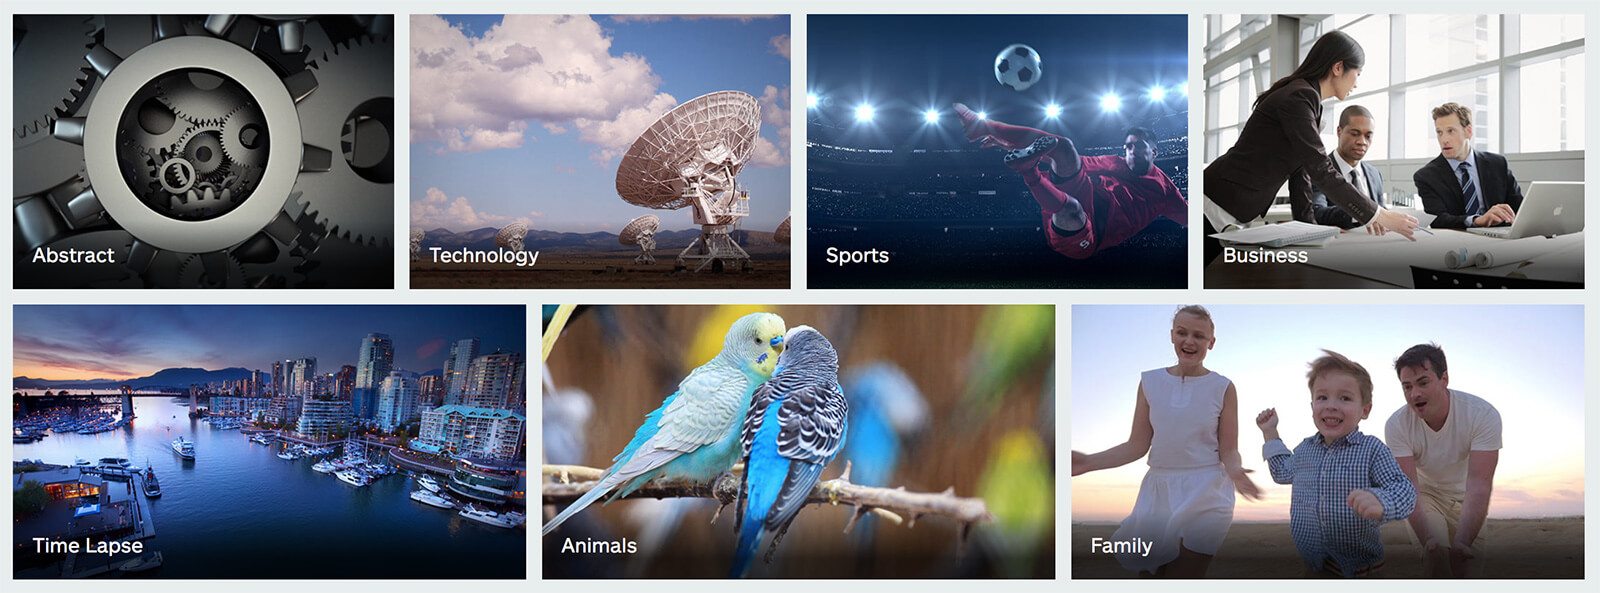Select the Sports soccer player thumbnail
1600x593 pixels.
[x=997, y=151]
